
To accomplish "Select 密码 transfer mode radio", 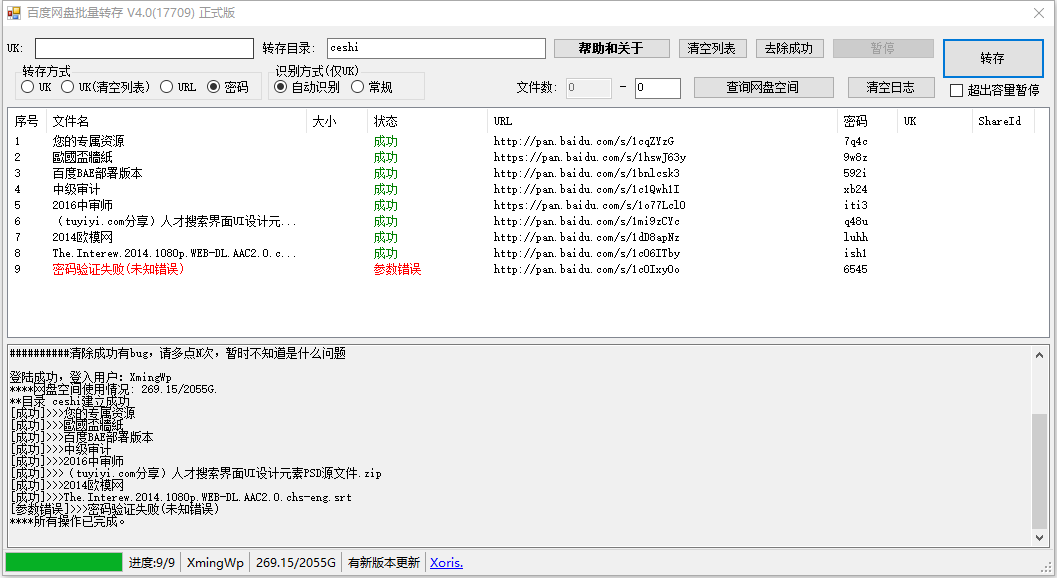I will pos(214,87).
